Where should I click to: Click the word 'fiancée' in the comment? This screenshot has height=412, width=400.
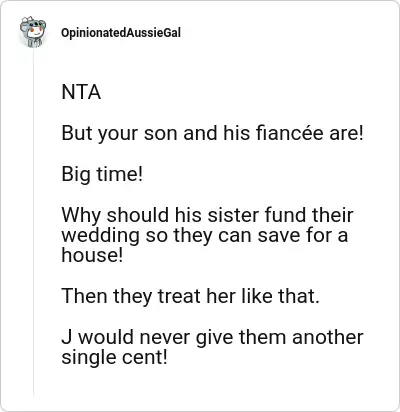point(290,133)
